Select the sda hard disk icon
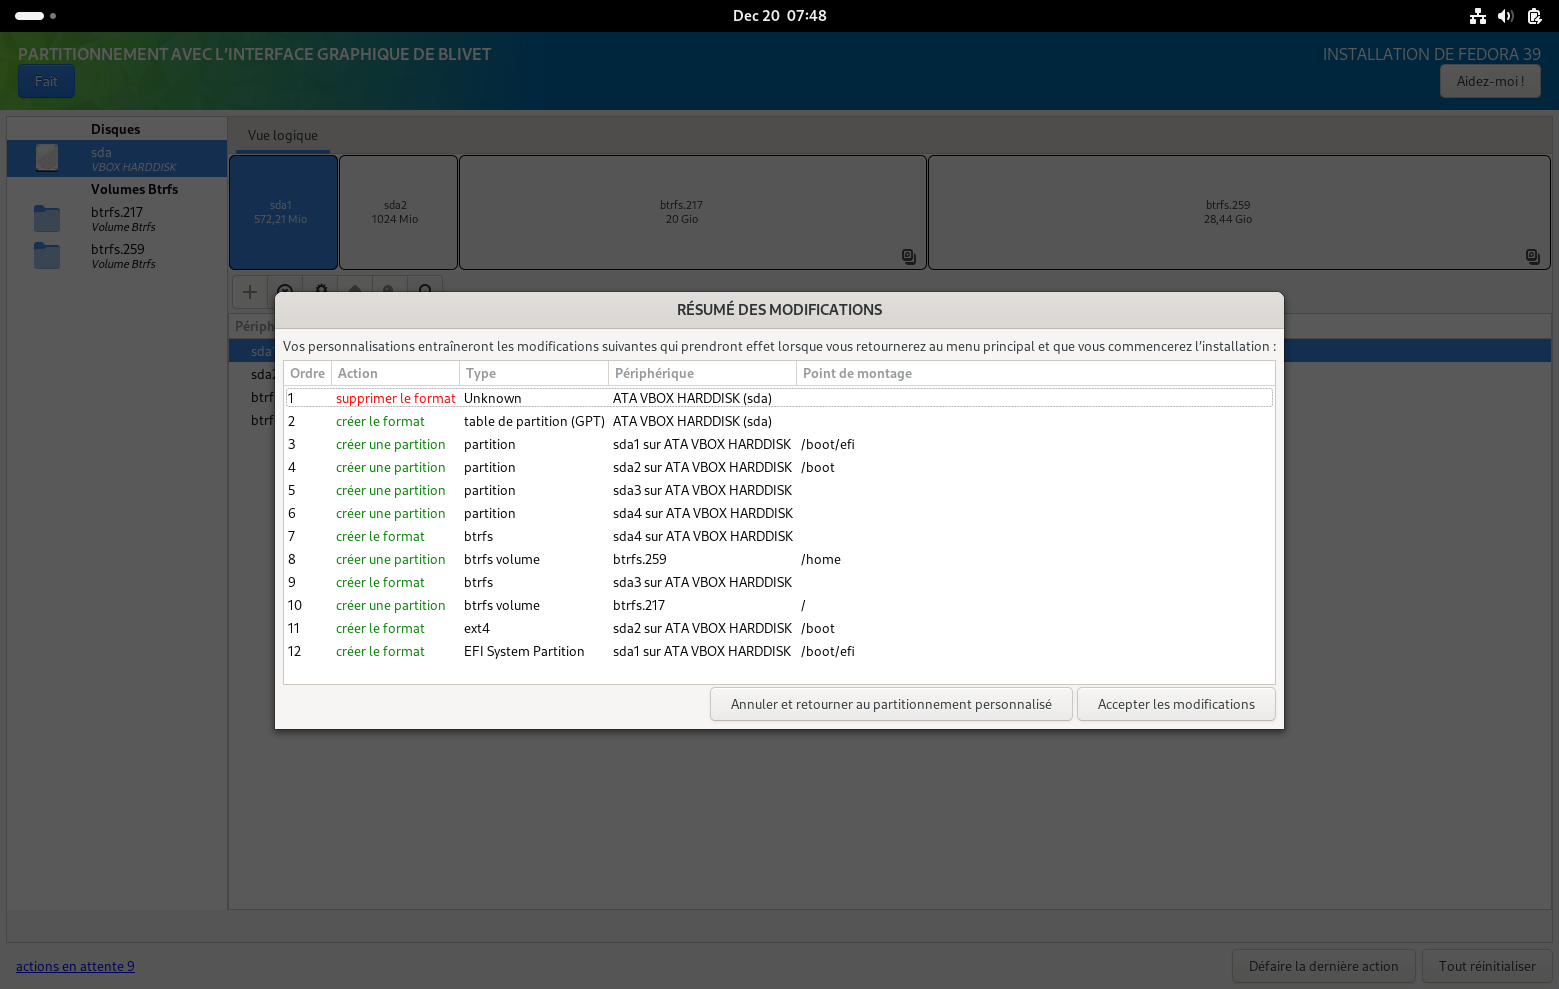 47,158
